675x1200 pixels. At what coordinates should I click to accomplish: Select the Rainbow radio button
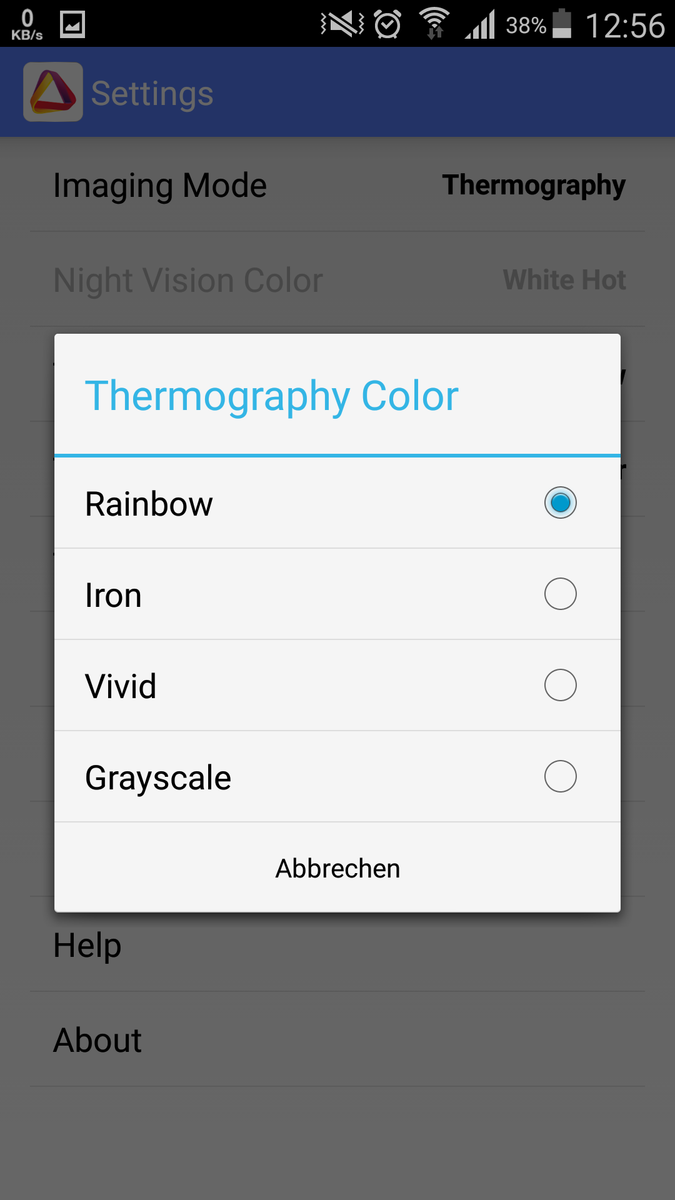point(560,502)
